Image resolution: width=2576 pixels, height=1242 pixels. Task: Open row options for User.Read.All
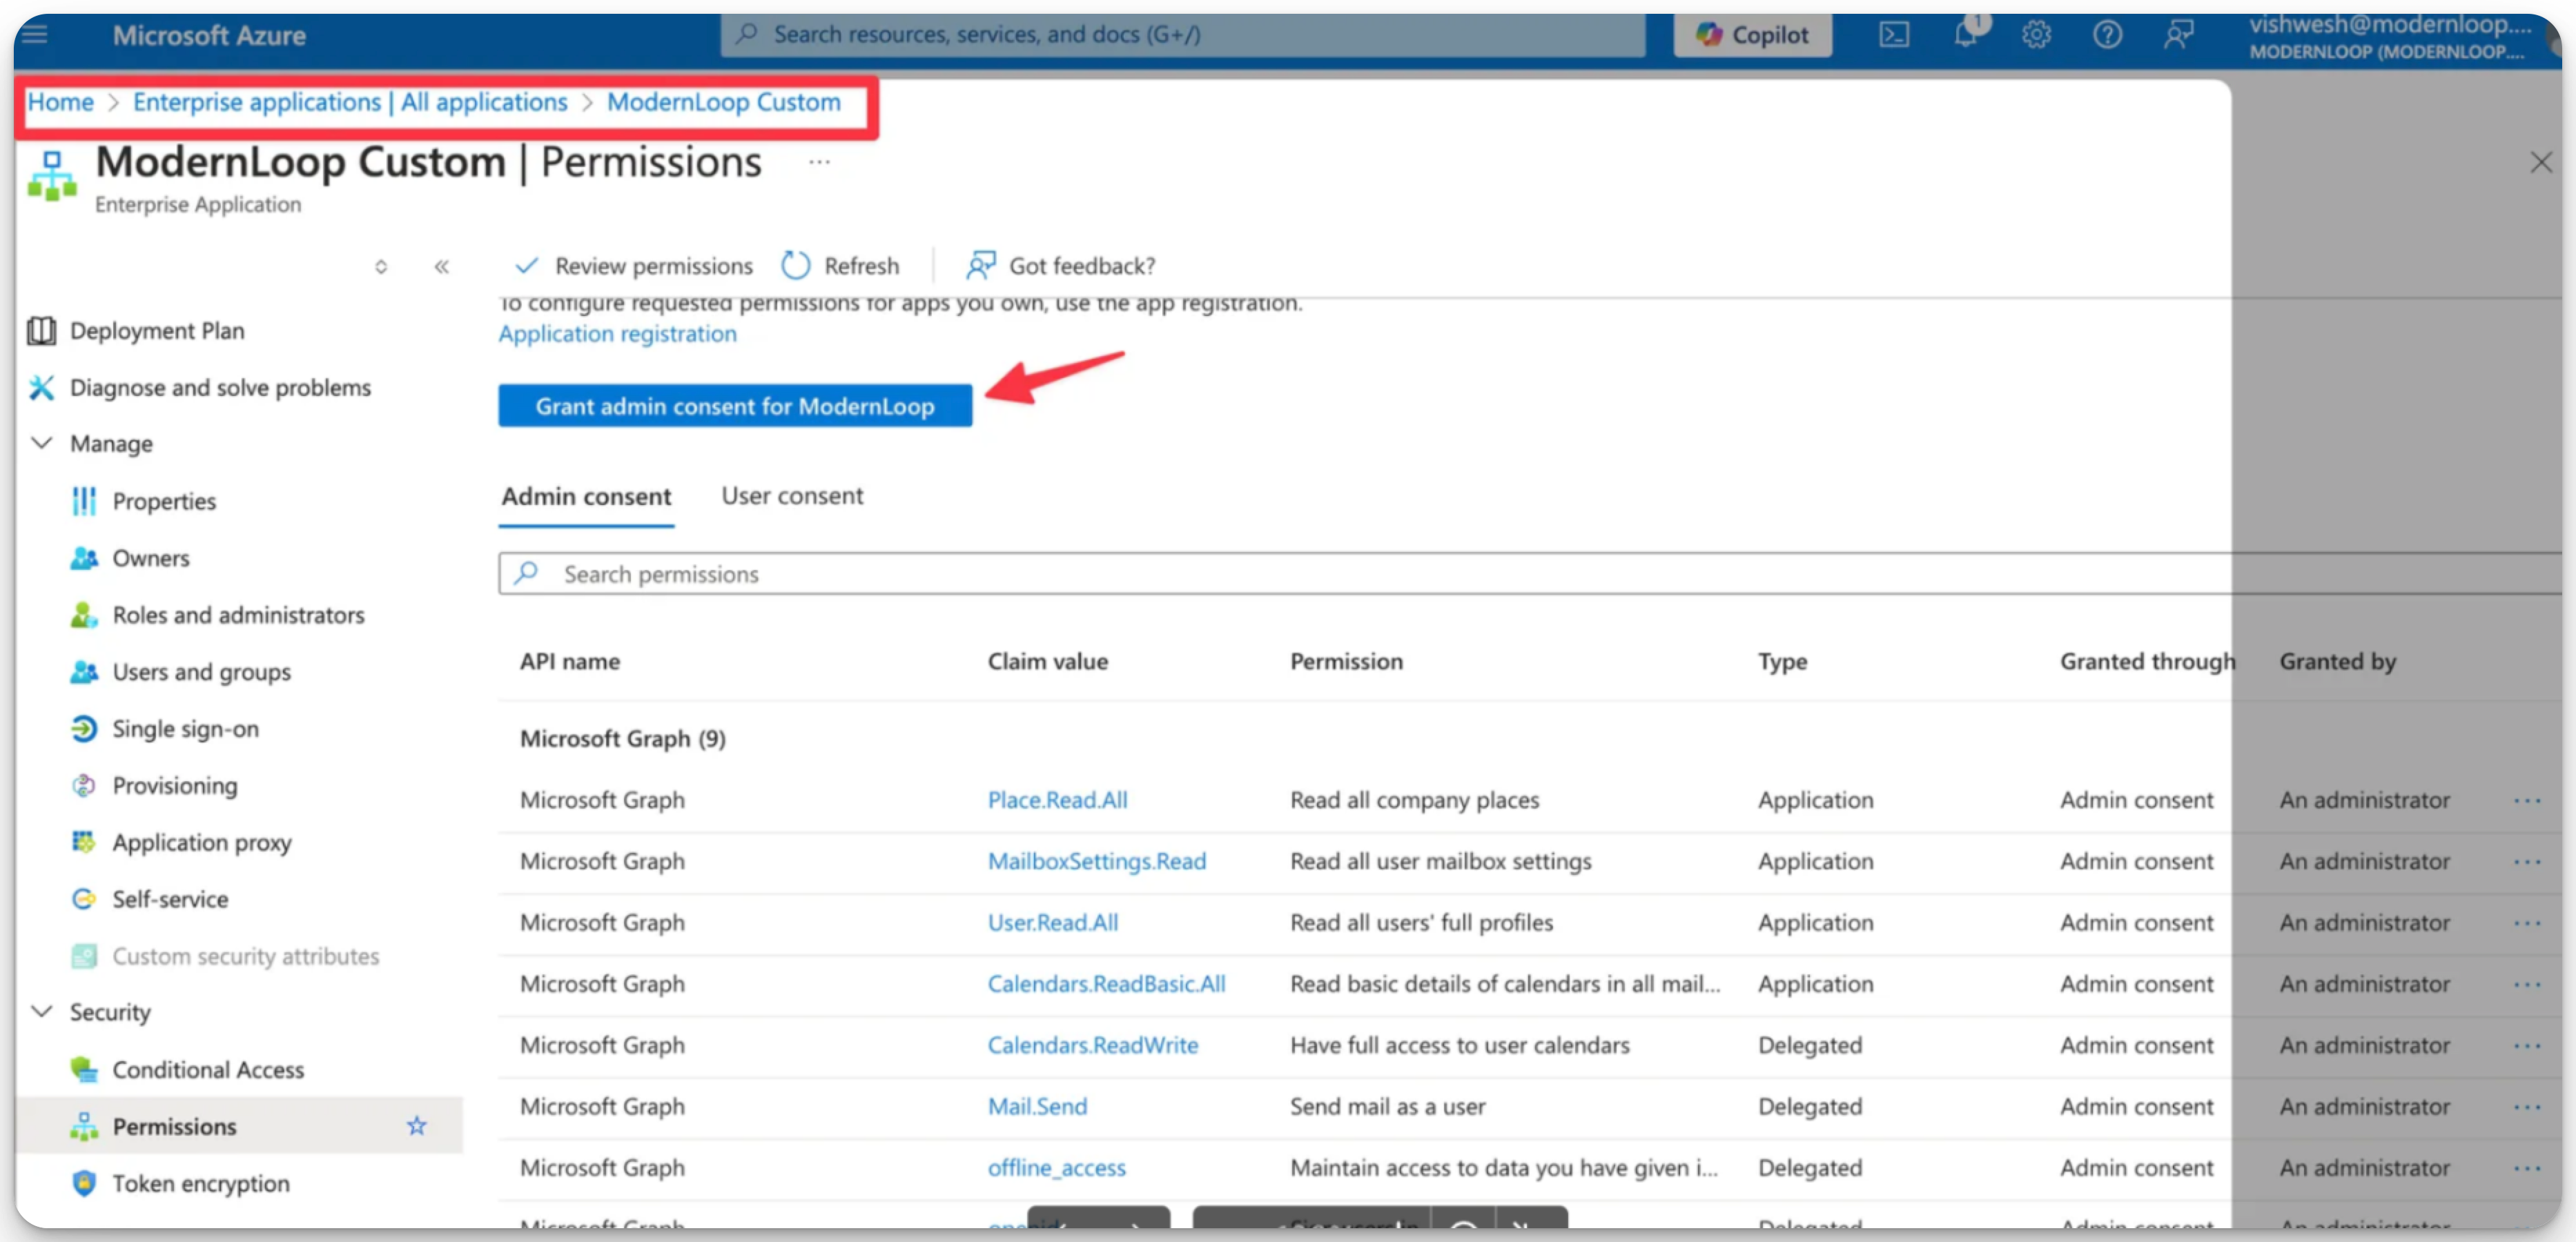click(2527, 922)
